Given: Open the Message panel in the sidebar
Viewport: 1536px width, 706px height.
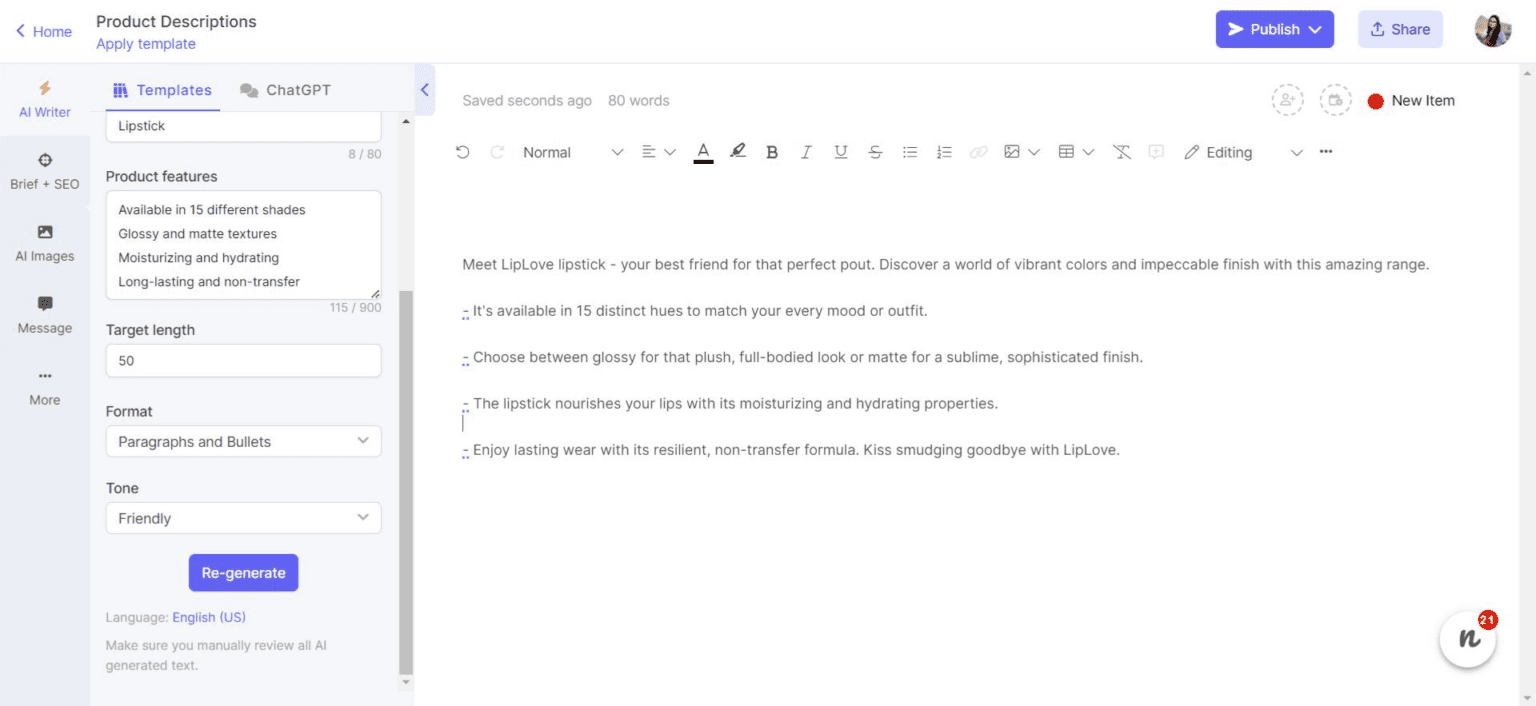Looking at the screenshot, I should [x=44, y=314].
